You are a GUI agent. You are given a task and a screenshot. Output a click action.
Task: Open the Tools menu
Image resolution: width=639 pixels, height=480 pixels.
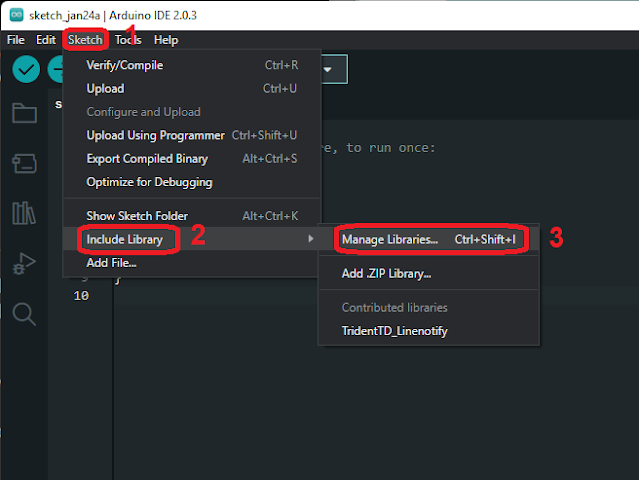128,40
